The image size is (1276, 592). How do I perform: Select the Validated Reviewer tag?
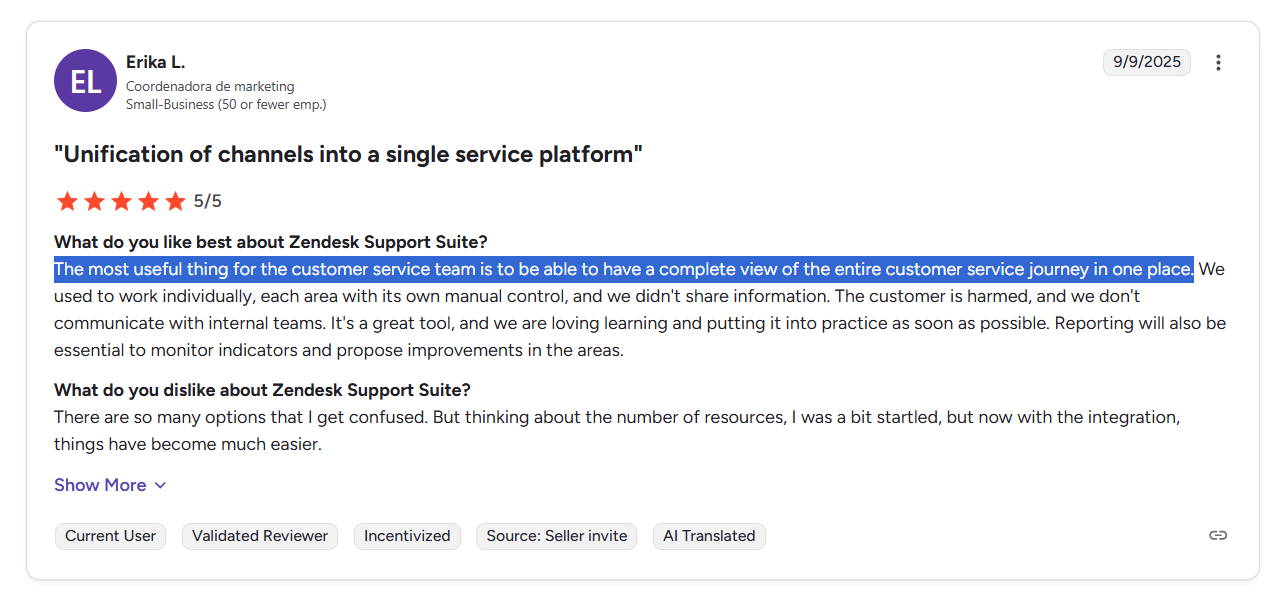pos(260,536)
